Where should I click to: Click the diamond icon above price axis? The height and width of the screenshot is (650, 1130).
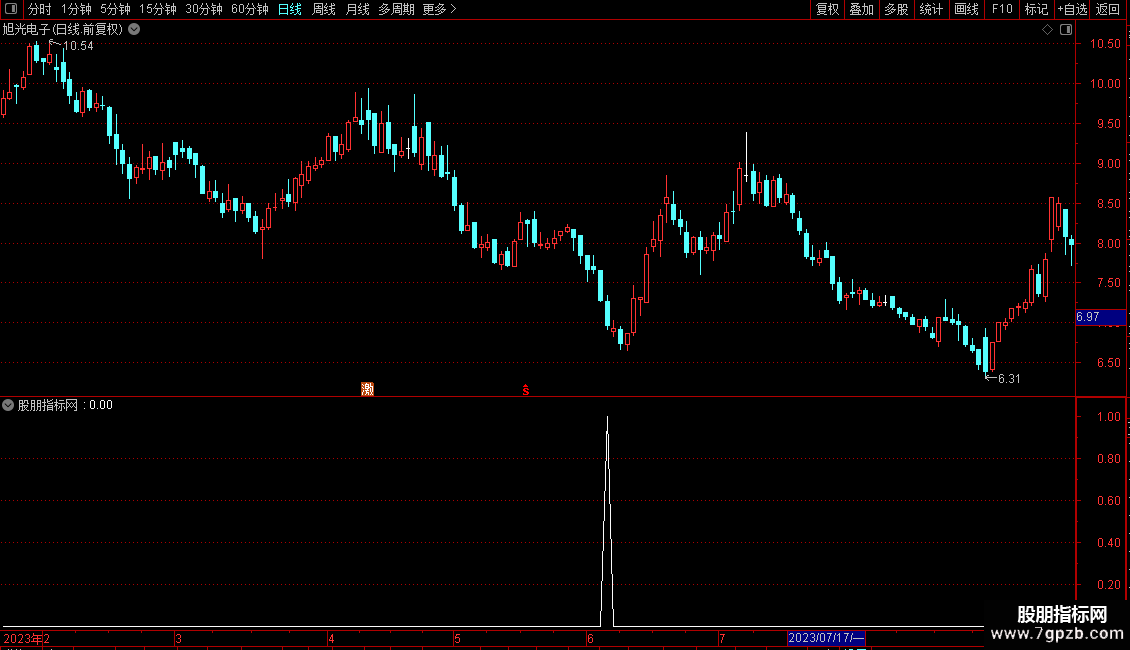point(1048,30)
